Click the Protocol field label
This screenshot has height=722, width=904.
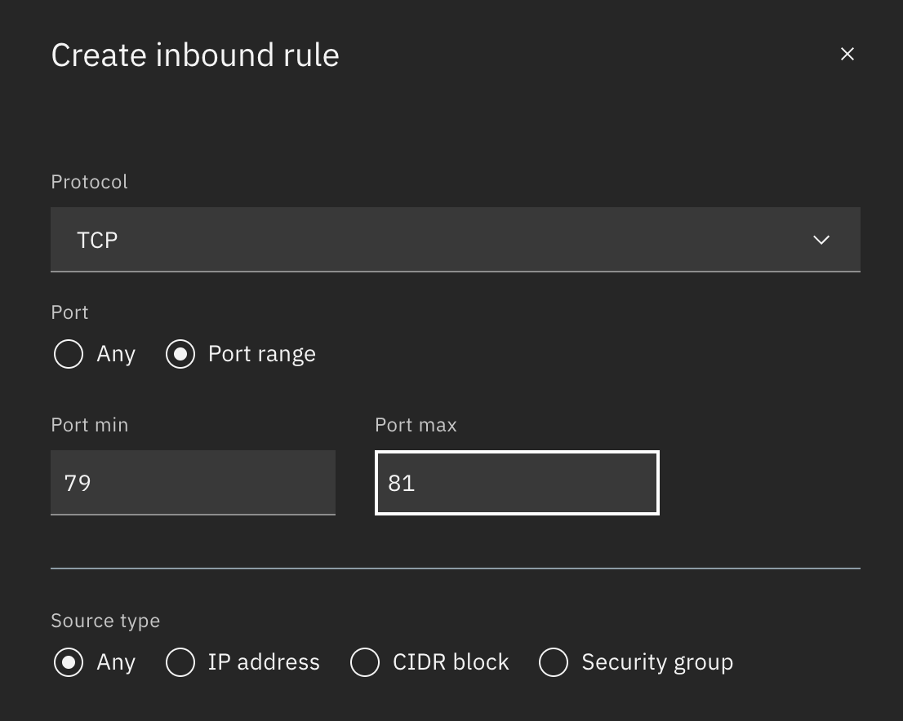click(89, 182)
